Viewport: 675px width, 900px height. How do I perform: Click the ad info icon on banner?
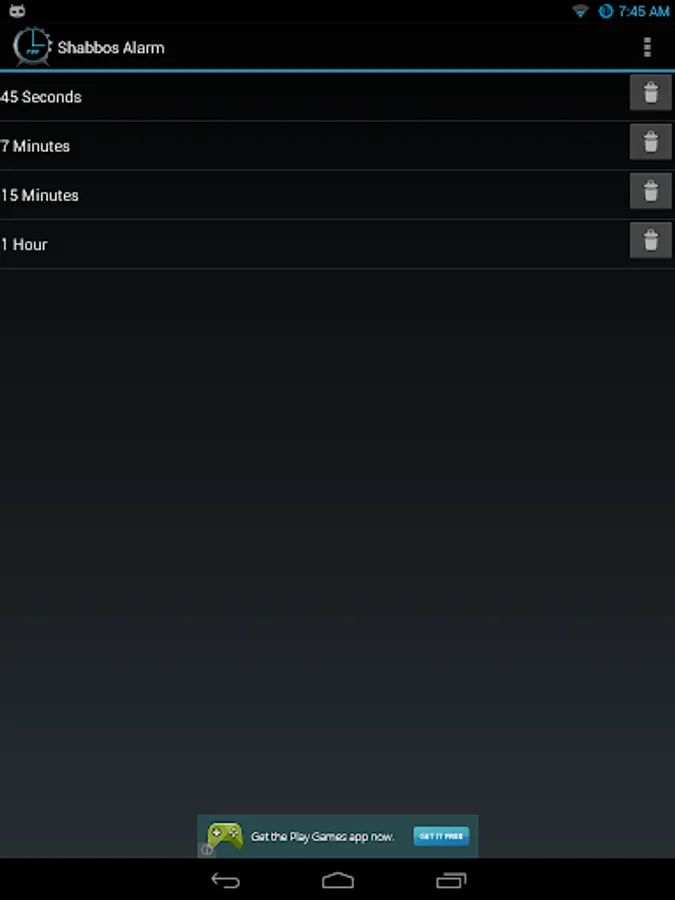point(206,850)
